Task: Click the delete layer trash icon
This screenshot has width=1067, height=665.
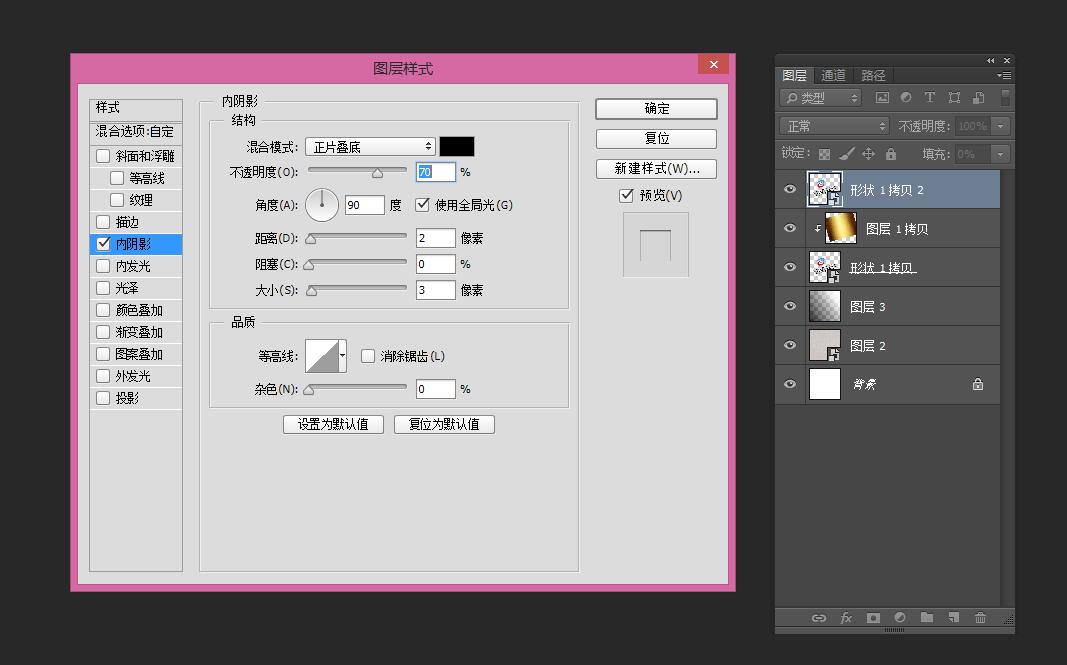Action: 980,618
